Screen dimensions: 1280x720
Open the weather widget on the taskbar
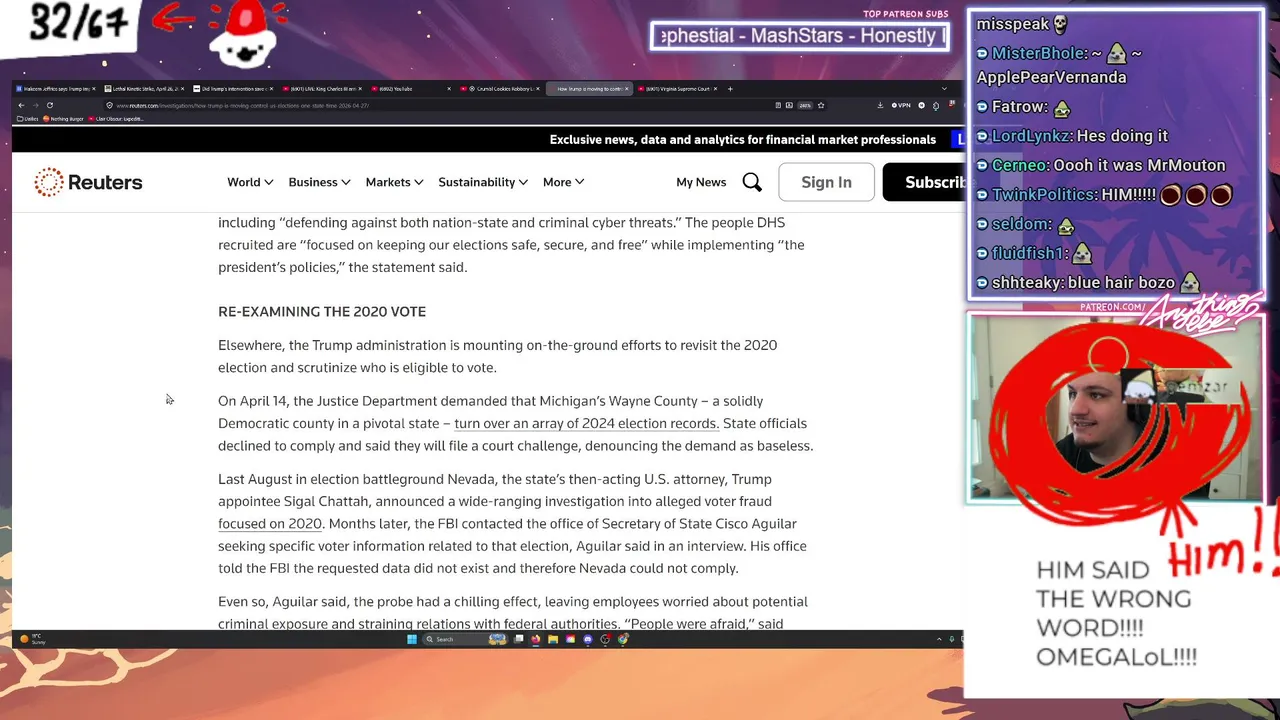(33, 639)
